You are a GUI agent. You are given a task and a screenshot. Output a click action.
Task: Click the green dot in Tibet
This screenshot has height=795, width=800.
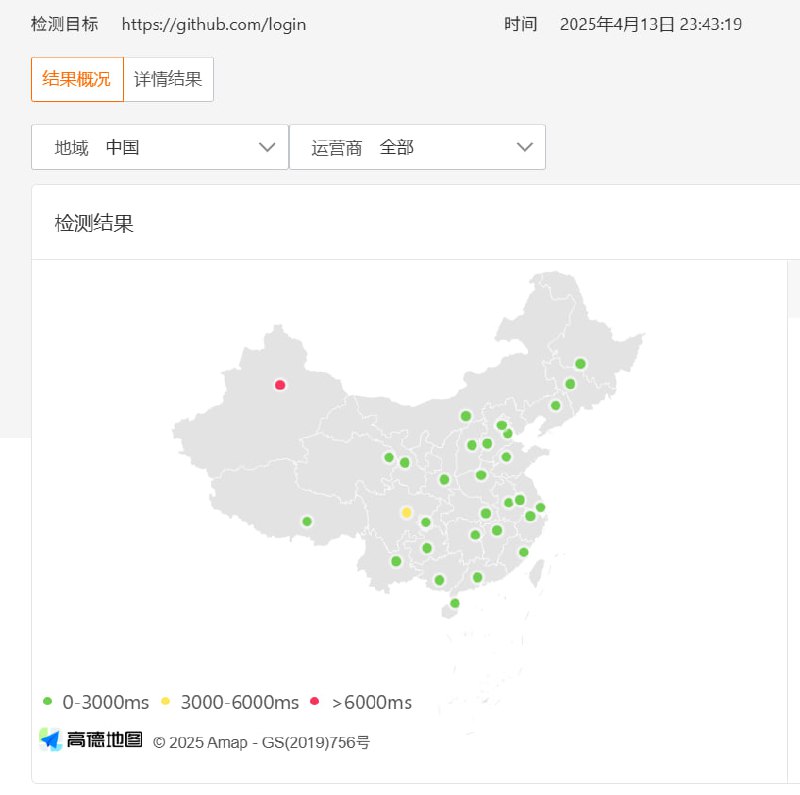point(307,521)
